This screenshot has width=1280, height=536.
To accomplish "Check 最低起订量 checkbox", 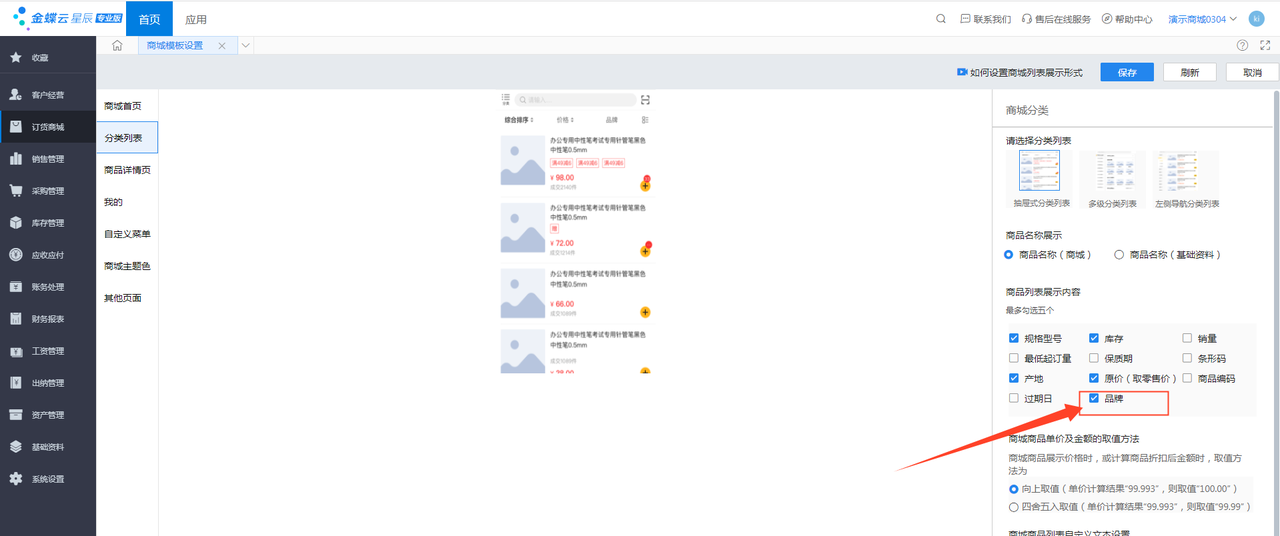I will (1014, 358).
